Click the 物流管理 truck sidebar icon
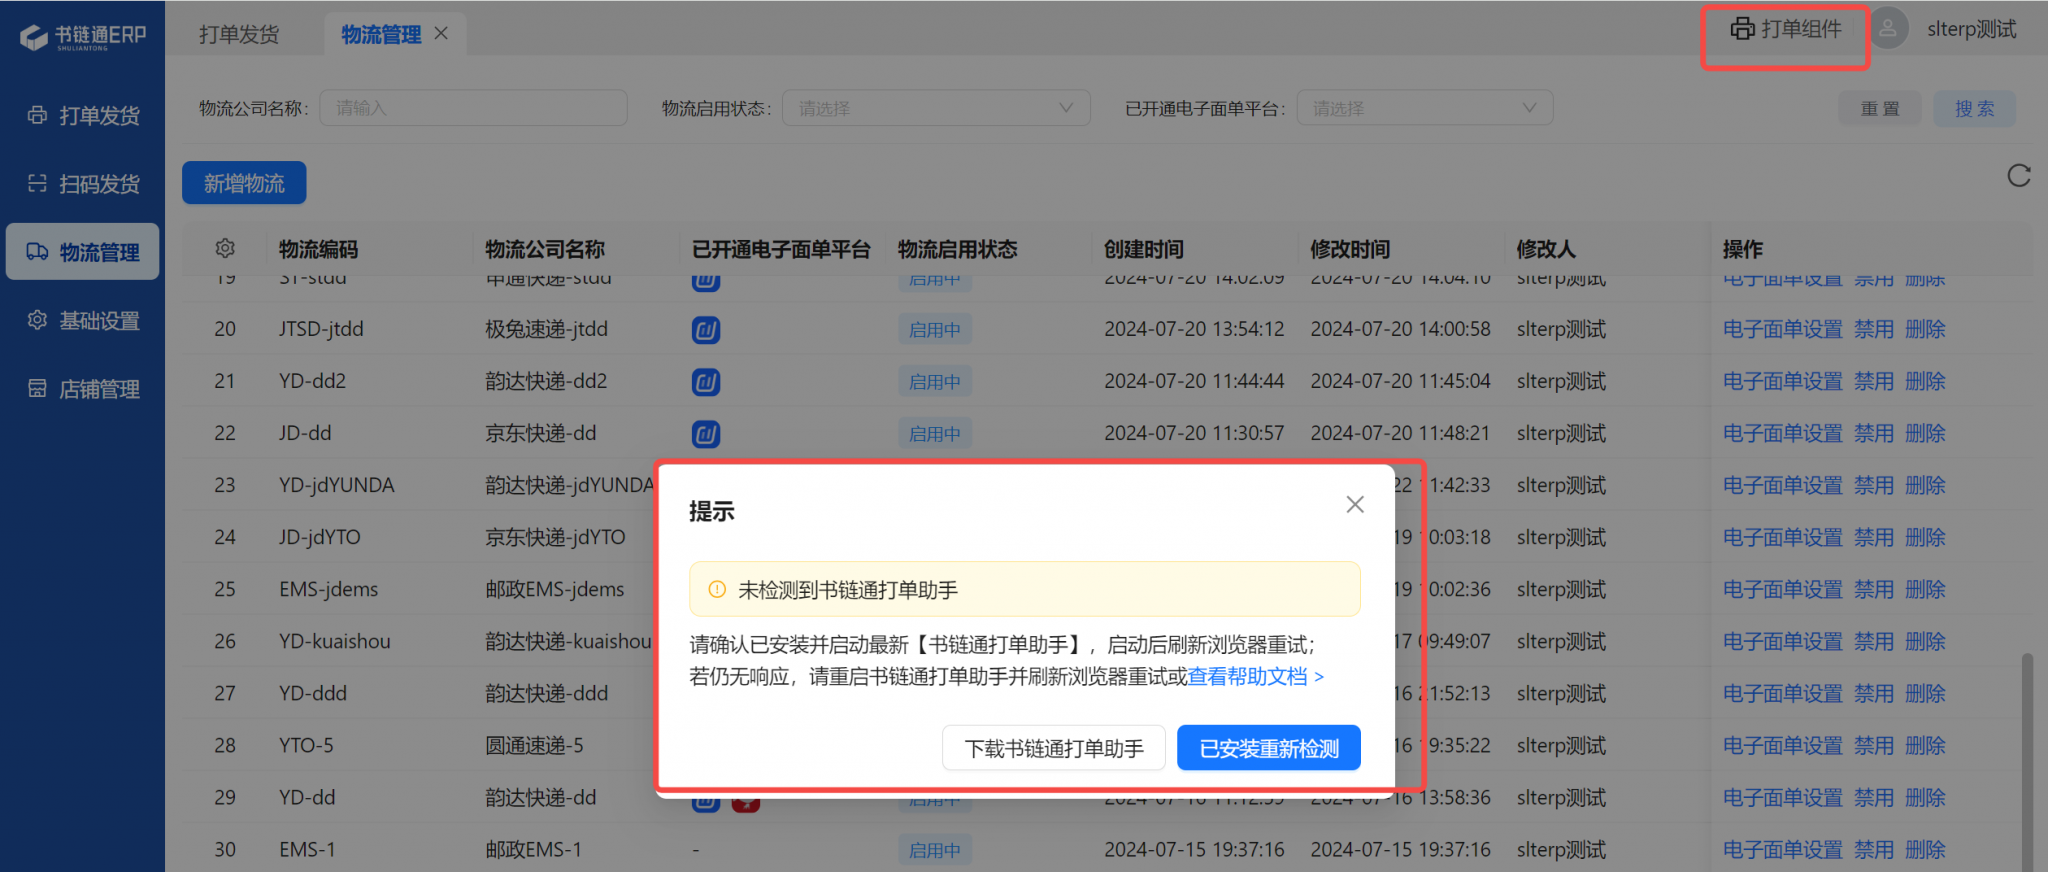The image size is (2048, 872). [x=37, y=251]
